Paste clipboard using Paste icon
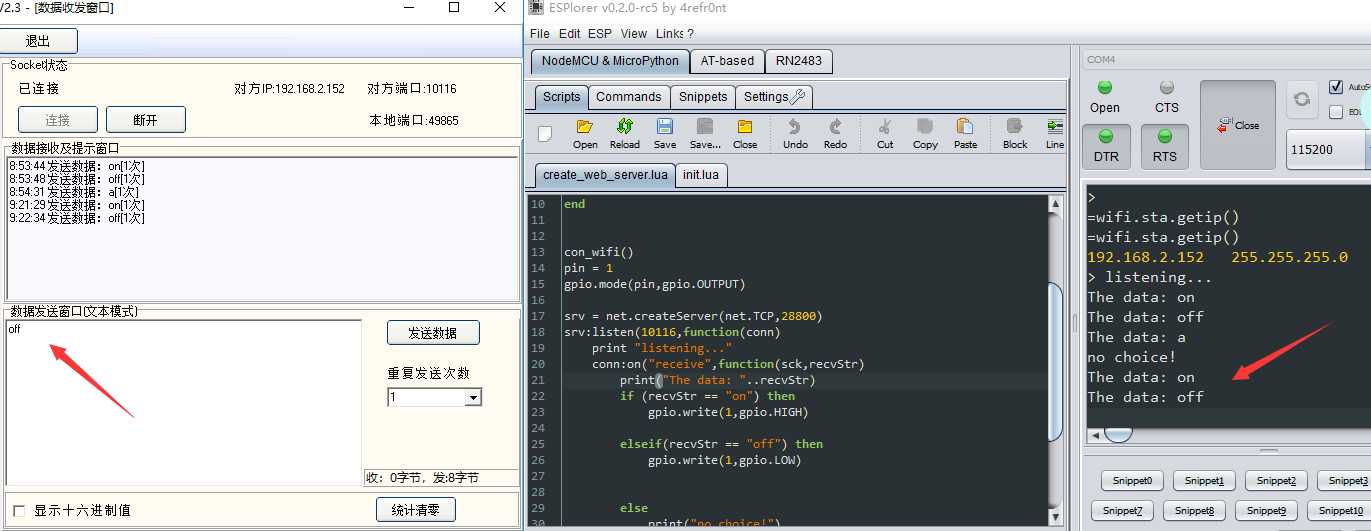 [965, 133]
